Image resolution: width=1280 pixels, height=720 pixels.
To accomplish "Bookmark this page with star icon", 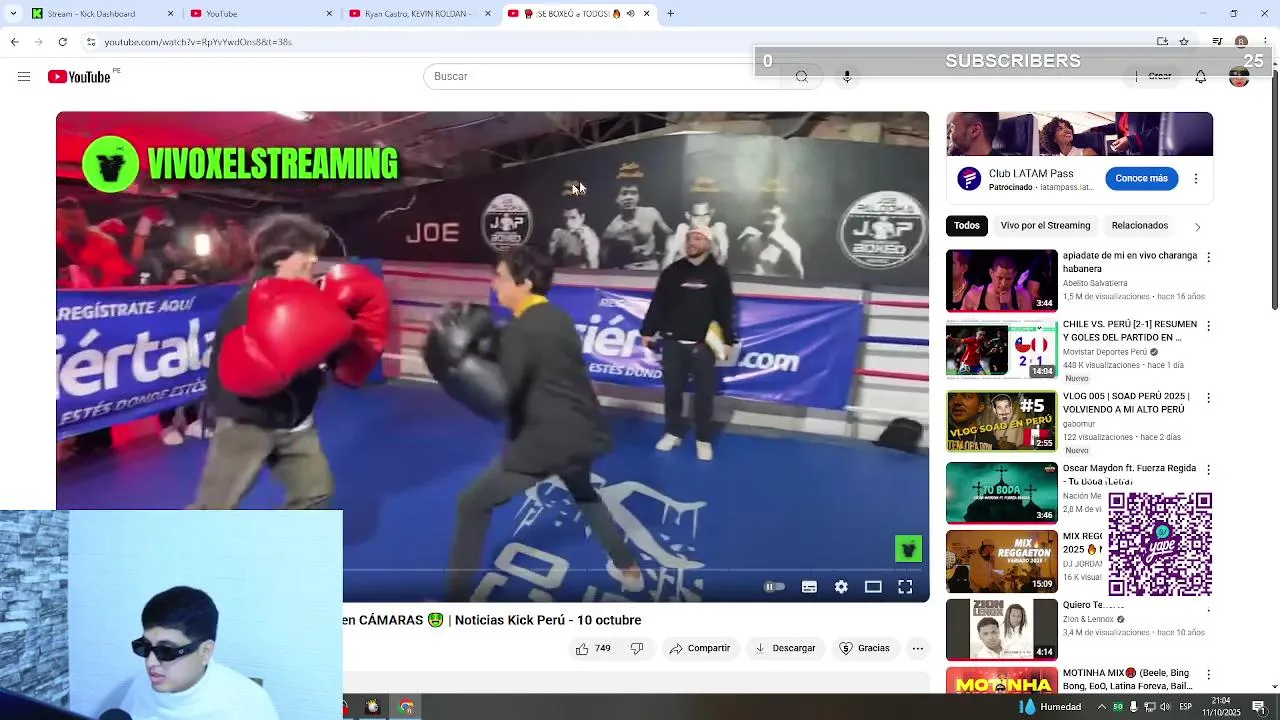I will pos(1184,42).
